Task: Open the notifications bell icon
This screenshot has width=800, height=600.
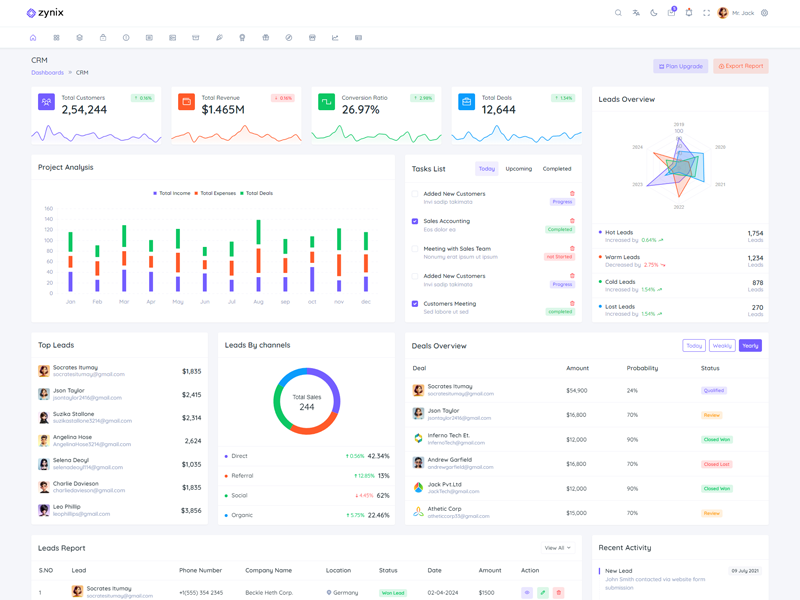Action: tap(689, 13)
